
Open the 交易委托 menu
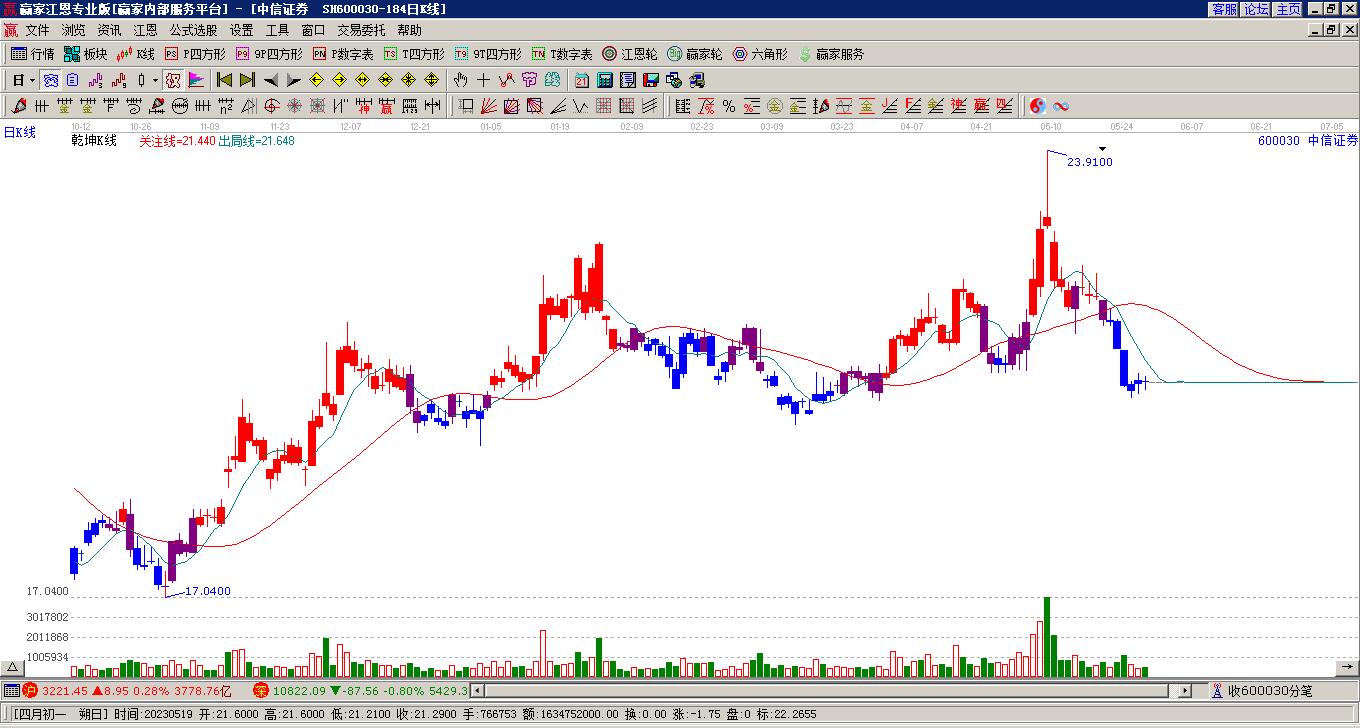tap(361, 31)
